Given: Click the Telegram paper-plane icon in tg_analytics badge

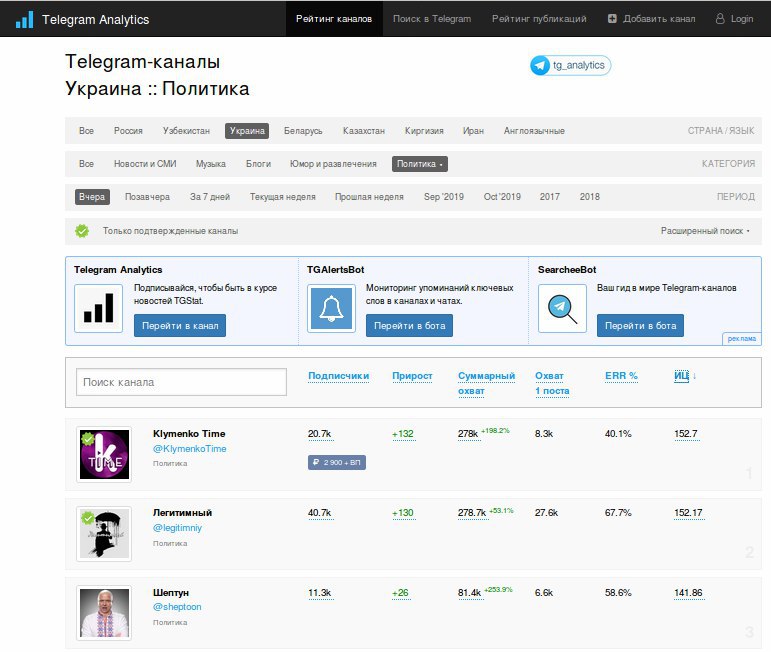Looking at the screenshot, I should click(x=540, y=65).
